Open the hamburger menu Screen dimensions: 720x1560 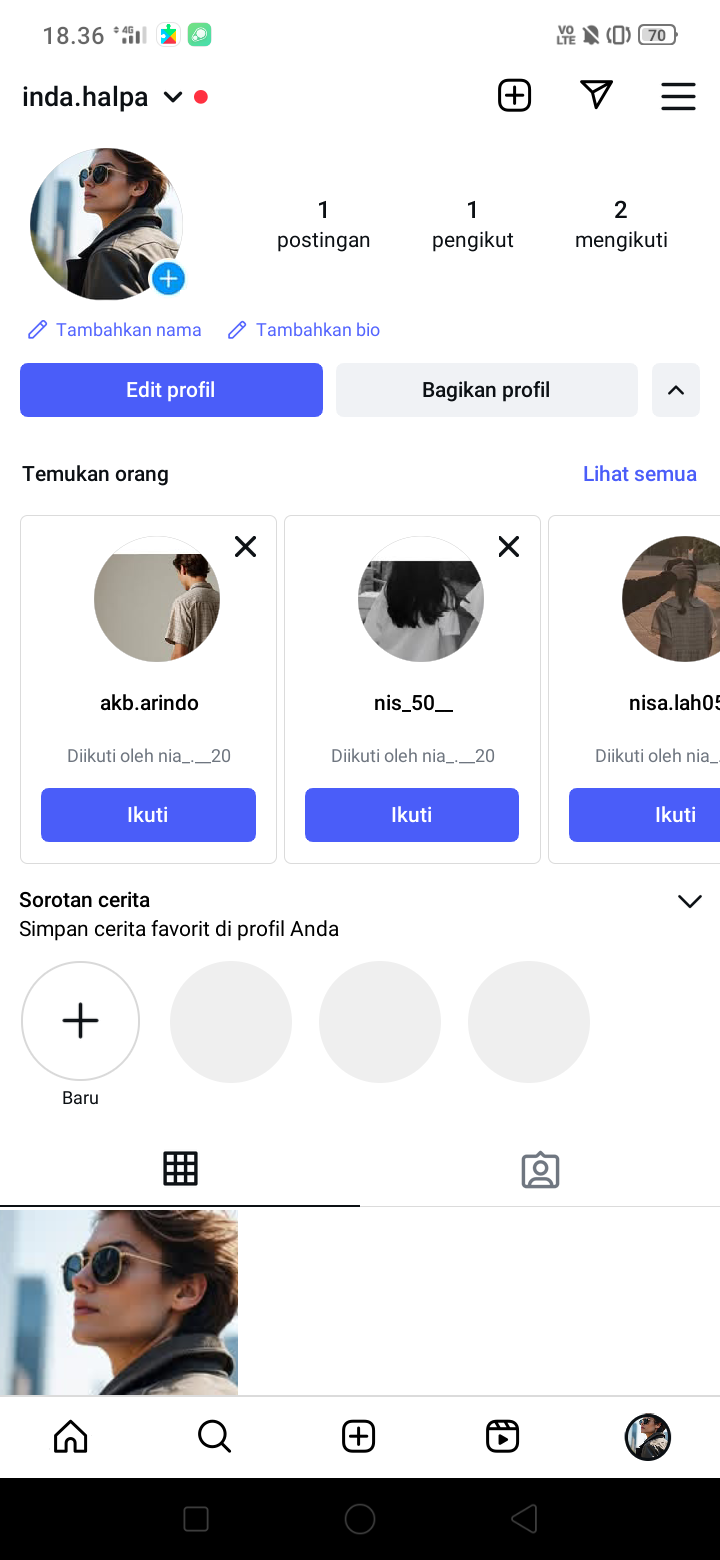click(x=678, y=96)
